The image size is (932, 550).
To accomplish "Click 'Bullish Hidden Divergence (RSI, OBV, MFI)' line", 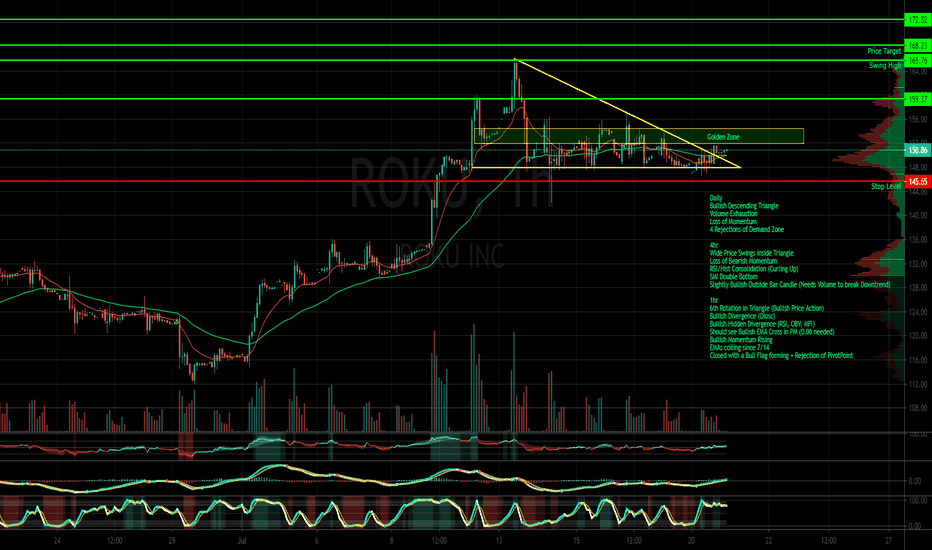I will point(762,324).
